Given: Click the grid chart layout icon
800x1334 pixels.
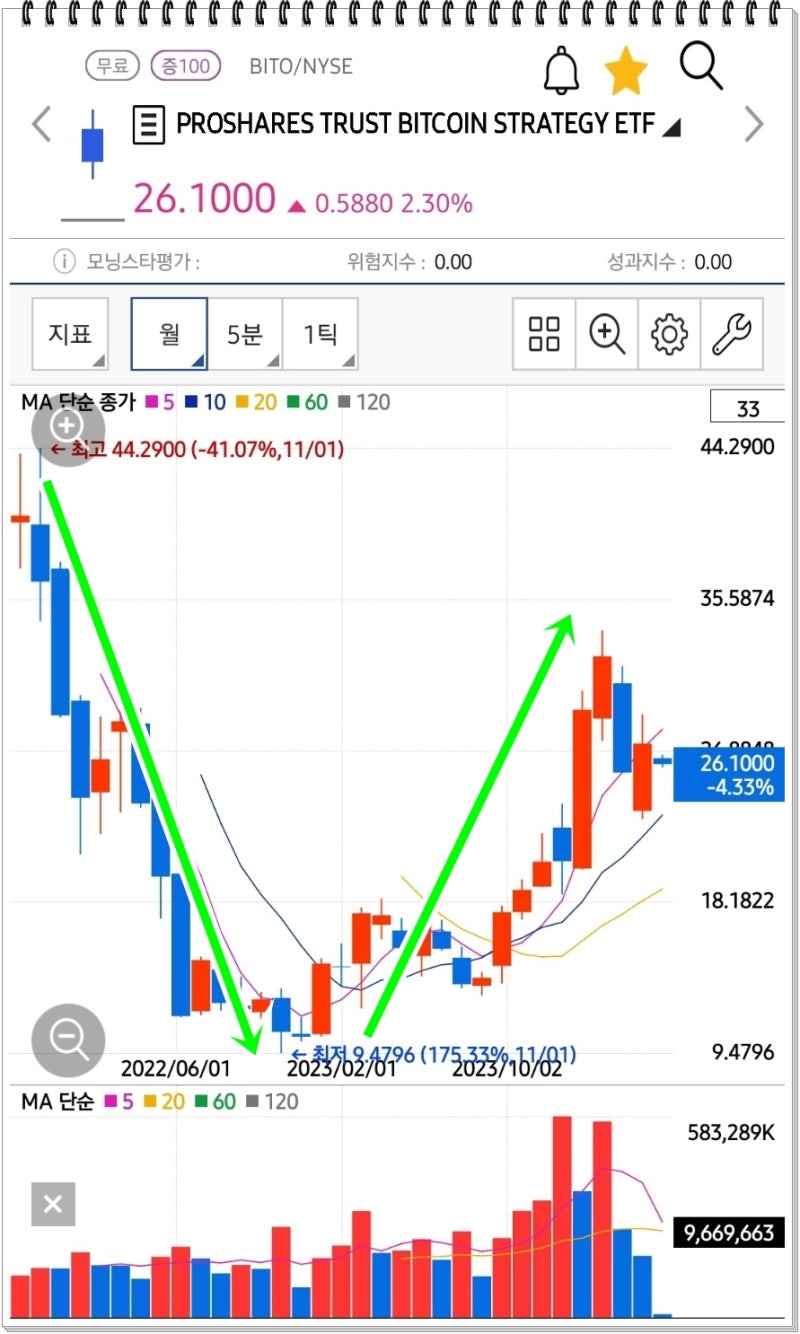Looking at the screenshot, I should (543, 335).
